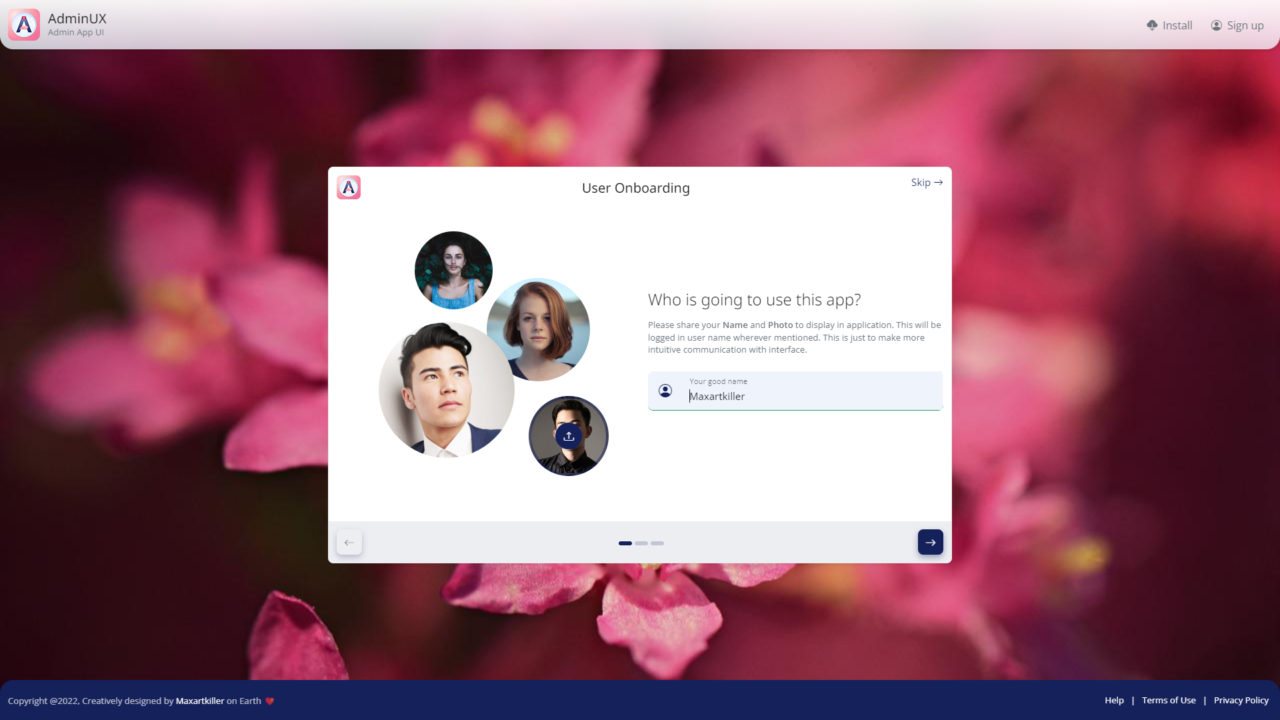1280x720 pixels.
Task: Click the heart icon in the footer
Action: [271, 700]
